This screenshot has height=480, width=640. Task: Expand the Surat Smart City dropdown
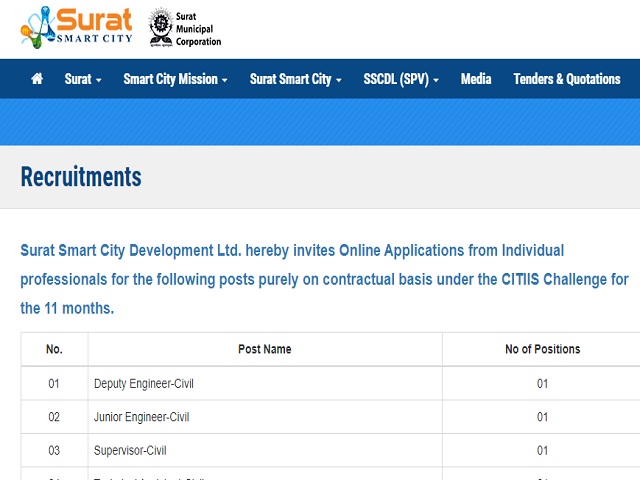tap(296, 79)
